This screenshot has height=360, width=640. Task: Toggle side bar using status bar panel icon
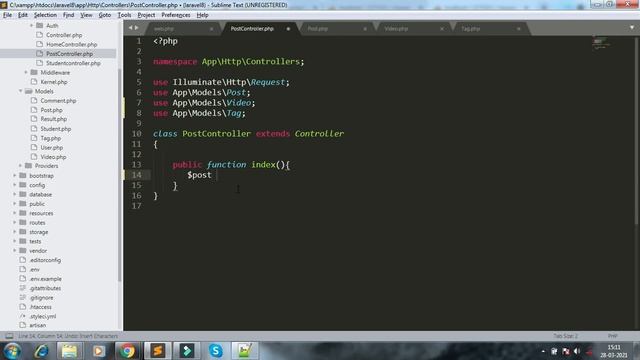[9, 336]
